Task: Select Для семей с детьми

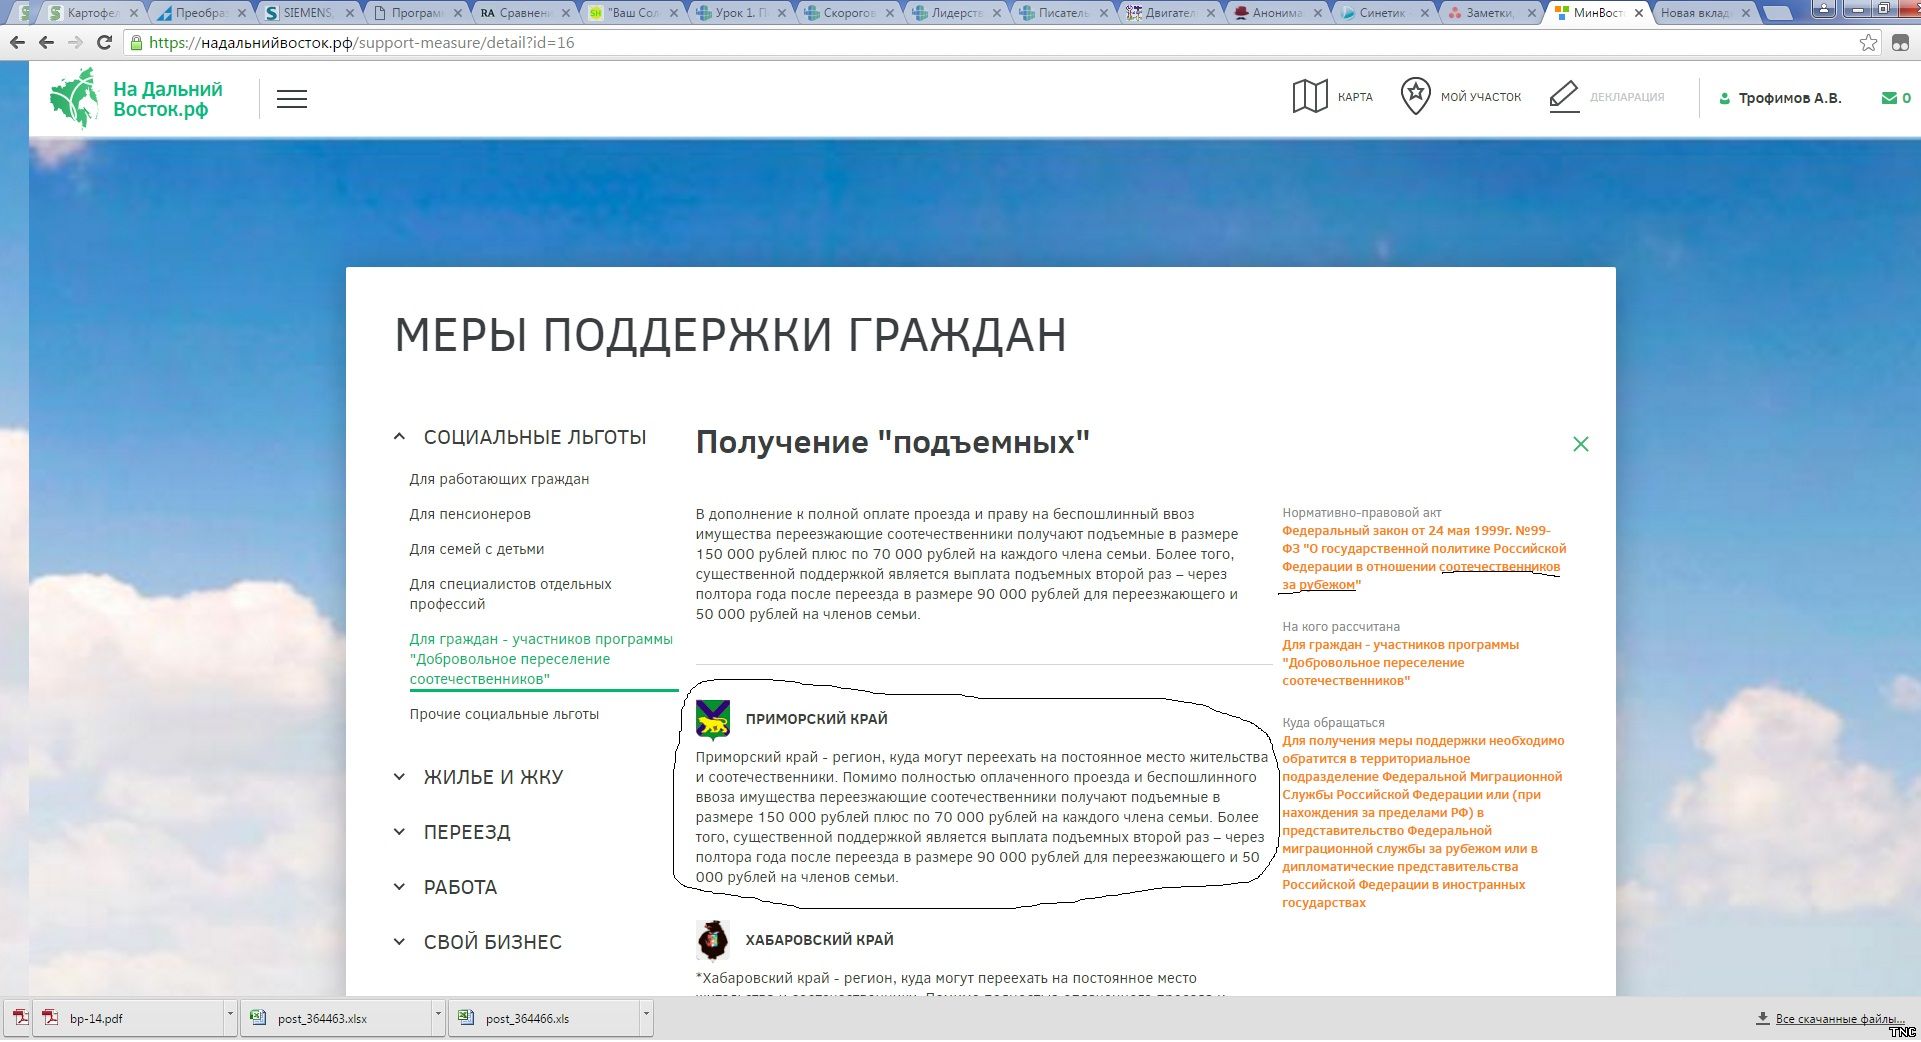Action: point(477,549)
